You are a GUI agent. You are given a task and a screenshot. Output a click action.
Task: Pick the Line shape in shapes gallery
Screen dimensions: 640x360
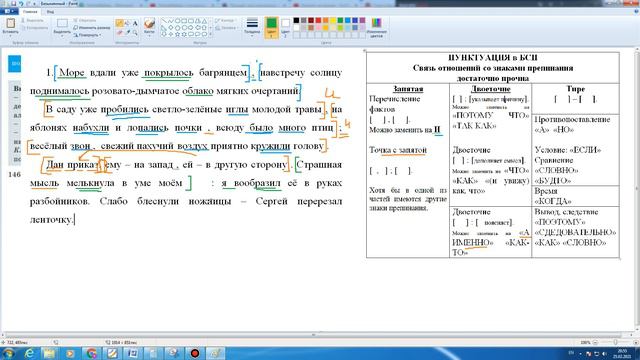point(163,21)
